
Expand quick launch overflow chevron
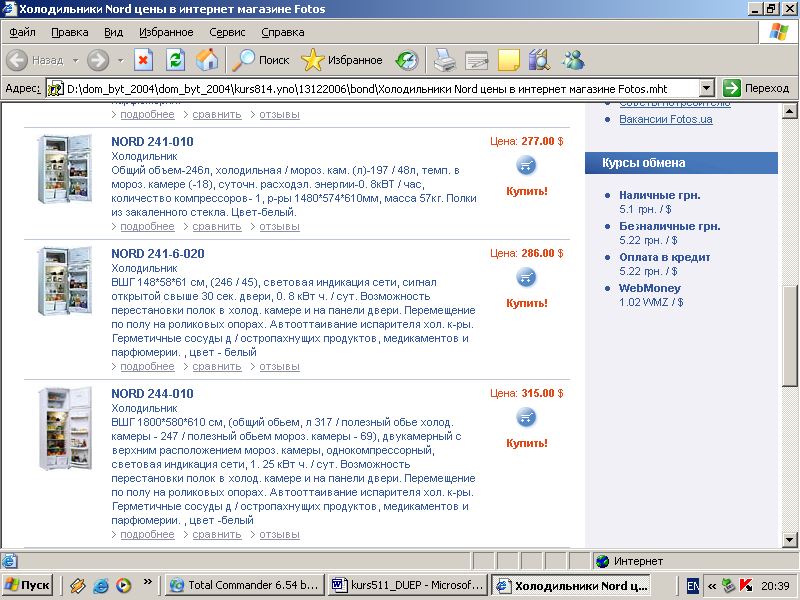click(147, 581)
